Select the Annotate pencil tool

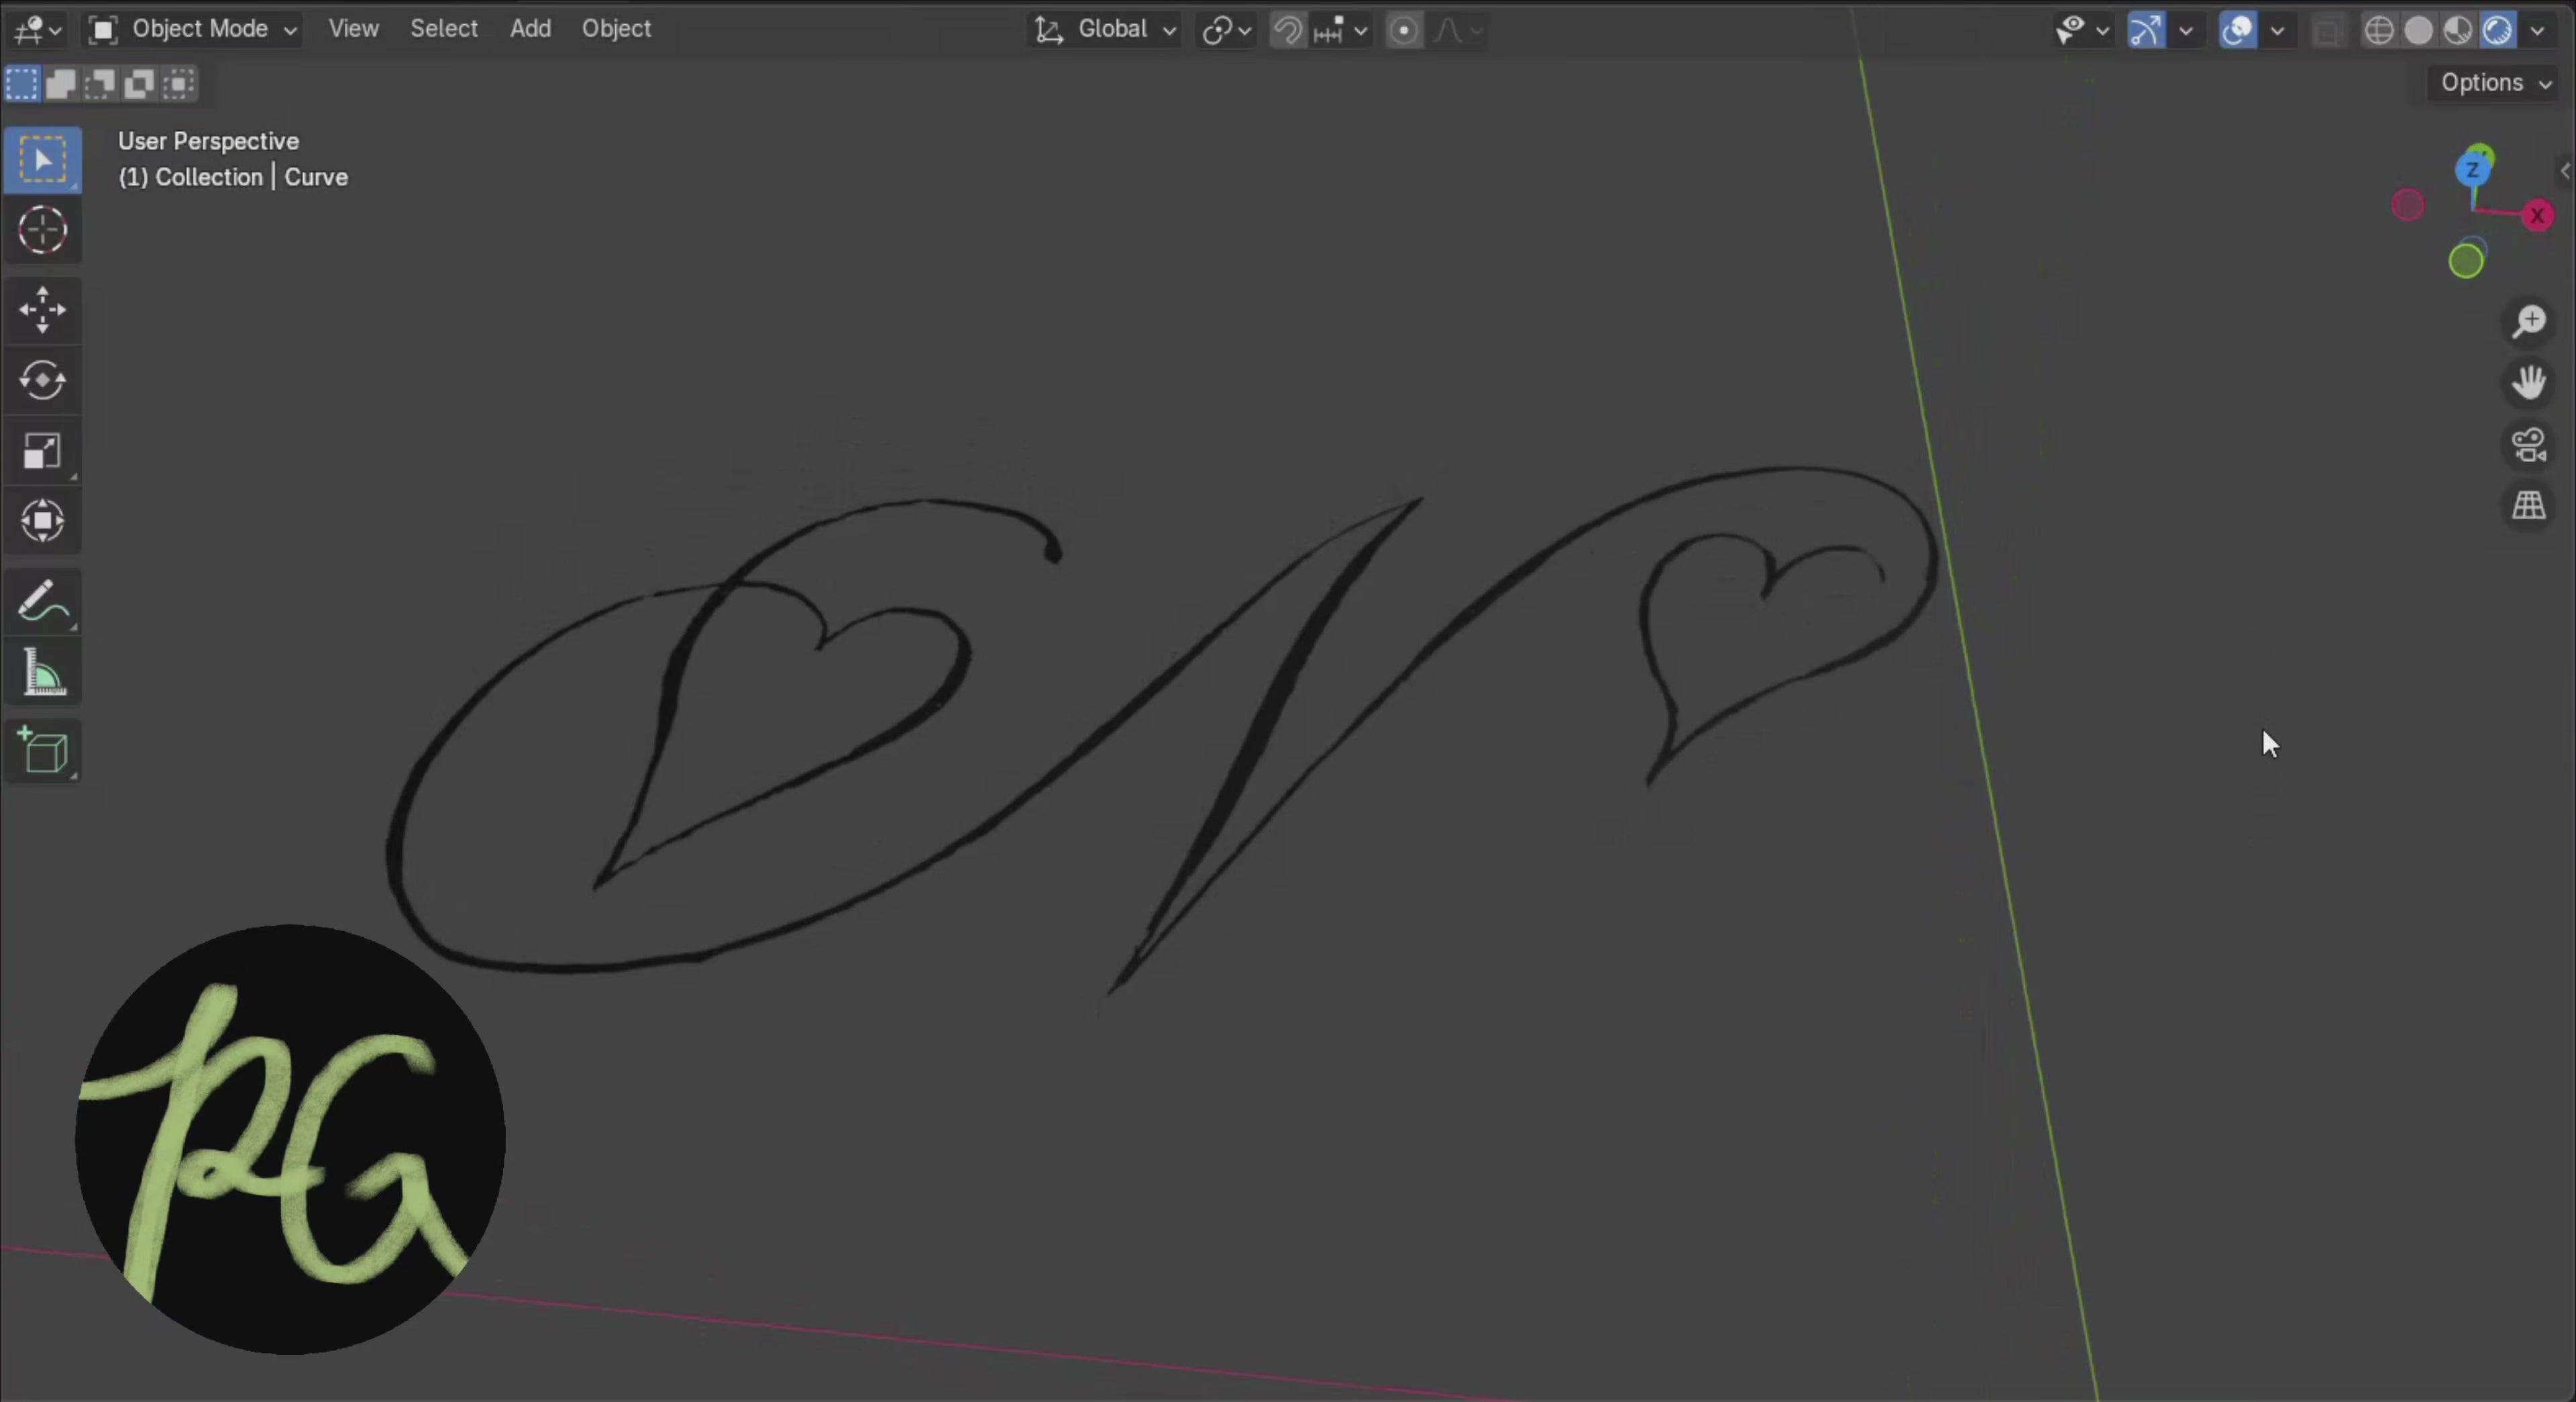[x=42, y=603]
